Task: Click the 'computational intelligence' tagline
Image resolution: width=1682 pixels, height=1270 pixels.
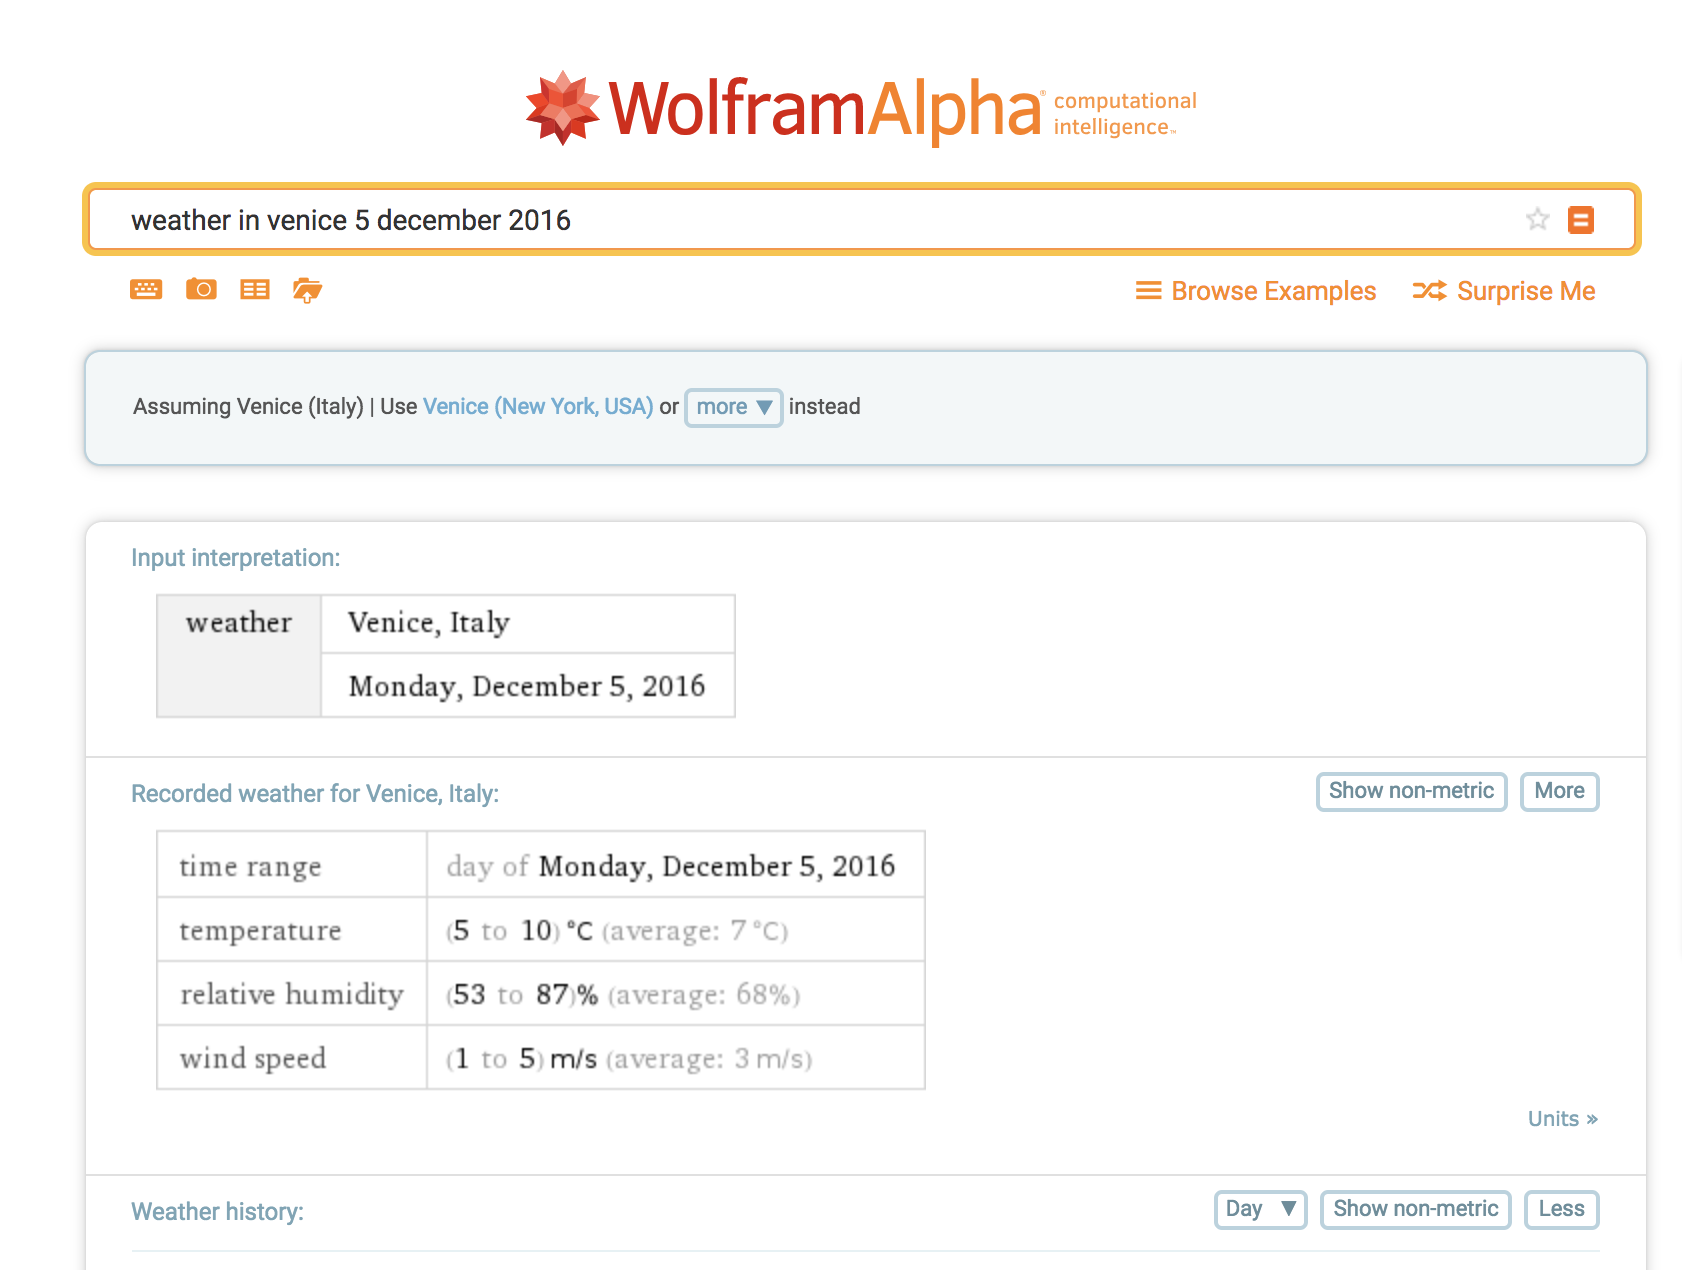Action: (1125, 114)
